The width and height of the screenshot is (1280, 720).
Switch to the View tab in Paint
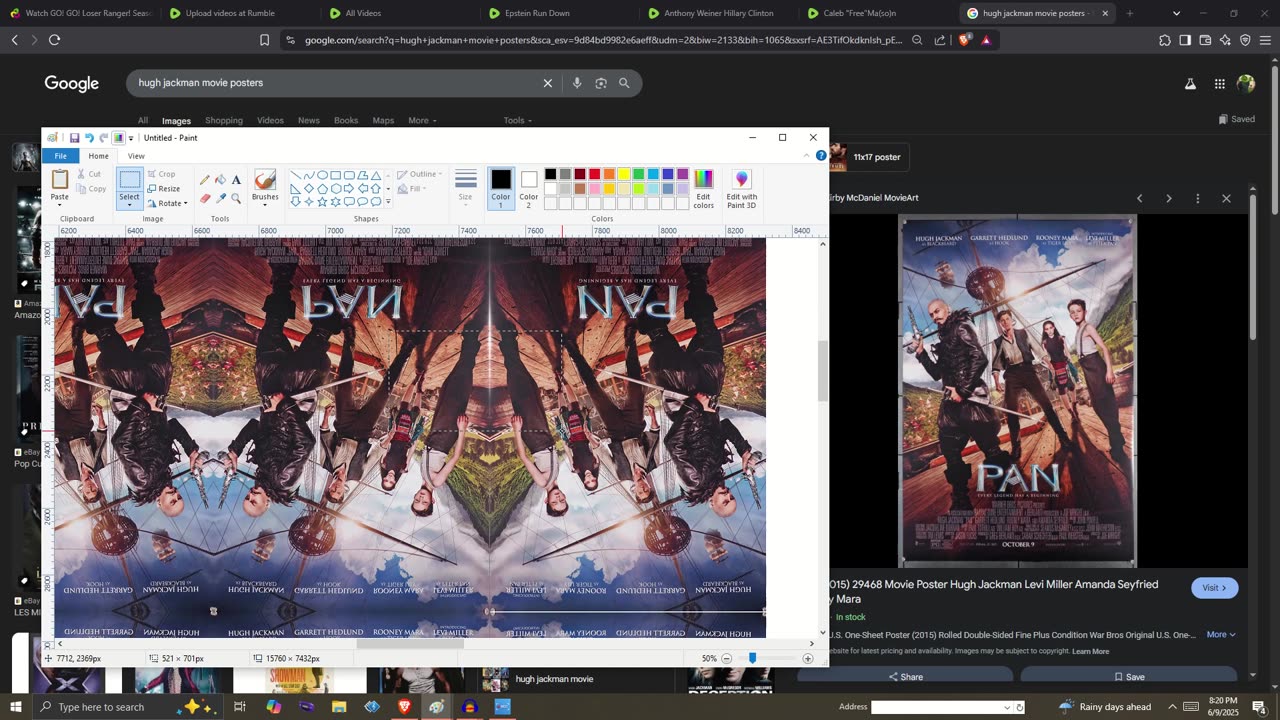coord(136,156)
